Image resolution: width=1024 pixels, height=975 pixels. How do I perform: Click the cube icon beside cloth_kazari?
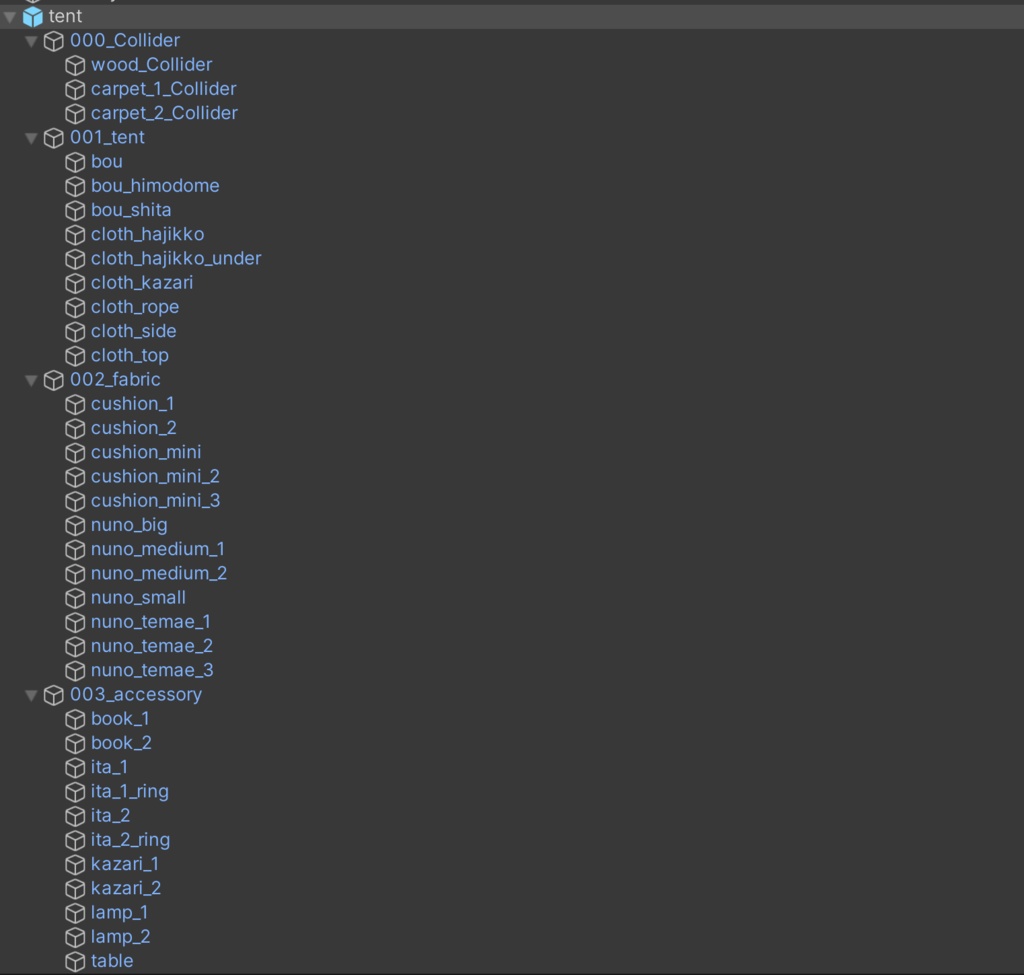coord(75,283)
